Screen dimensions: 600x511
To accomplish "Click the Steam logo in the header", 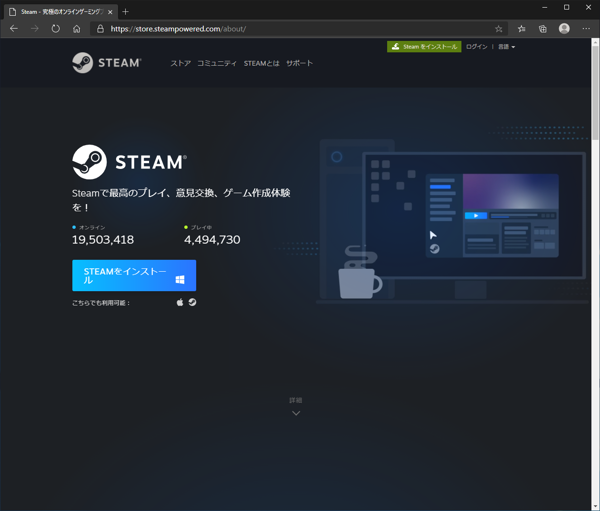I will coord(107,63).
